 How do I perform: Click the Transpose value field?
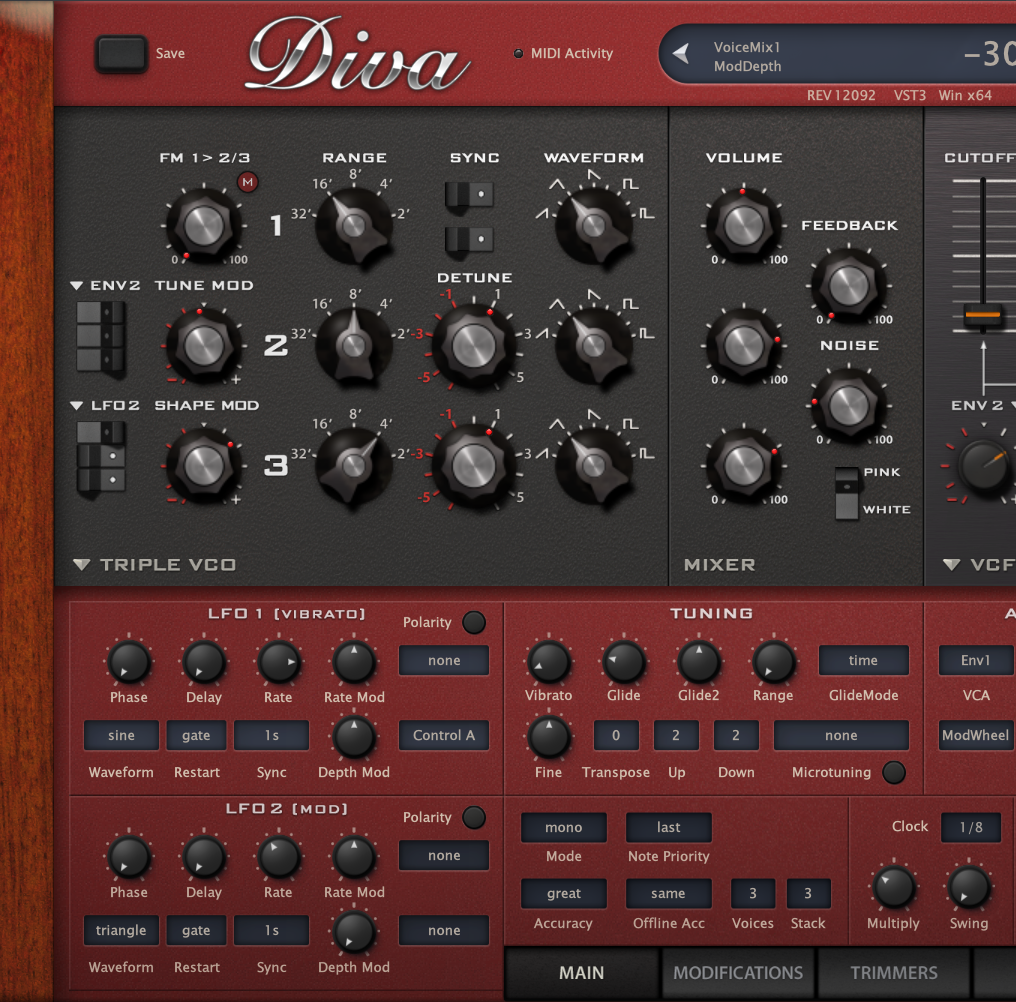[616, 735]
